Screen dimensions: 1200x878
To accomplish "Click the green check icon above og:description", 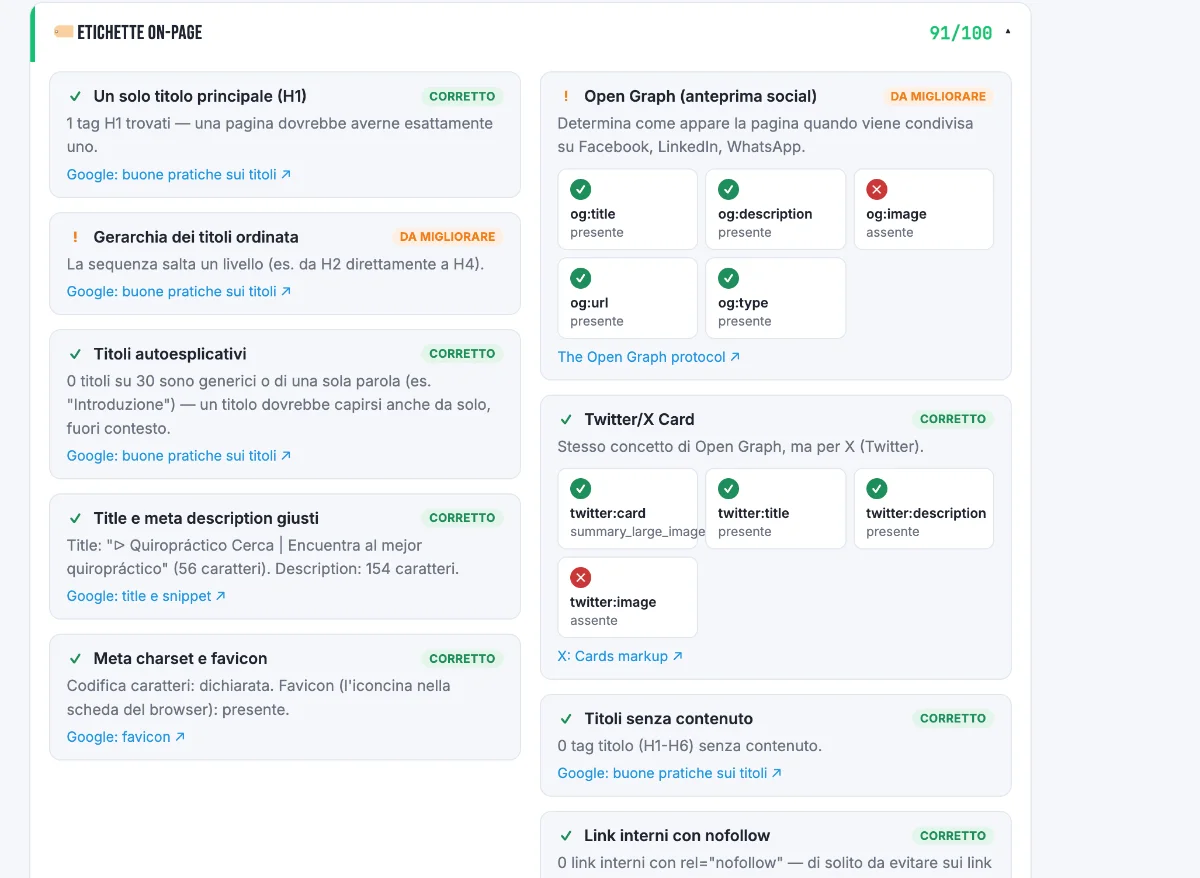I will 729,189.
